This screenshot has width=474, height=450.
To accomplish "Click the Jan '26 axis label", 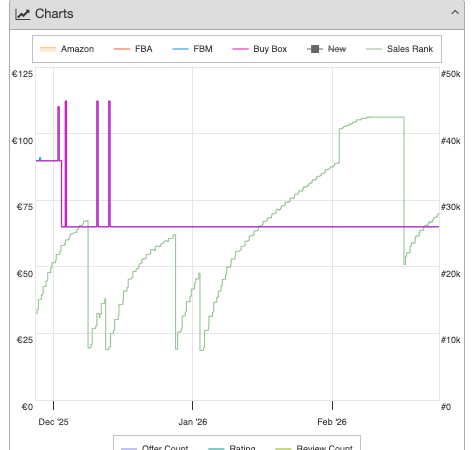I will [x=193, y=422].
